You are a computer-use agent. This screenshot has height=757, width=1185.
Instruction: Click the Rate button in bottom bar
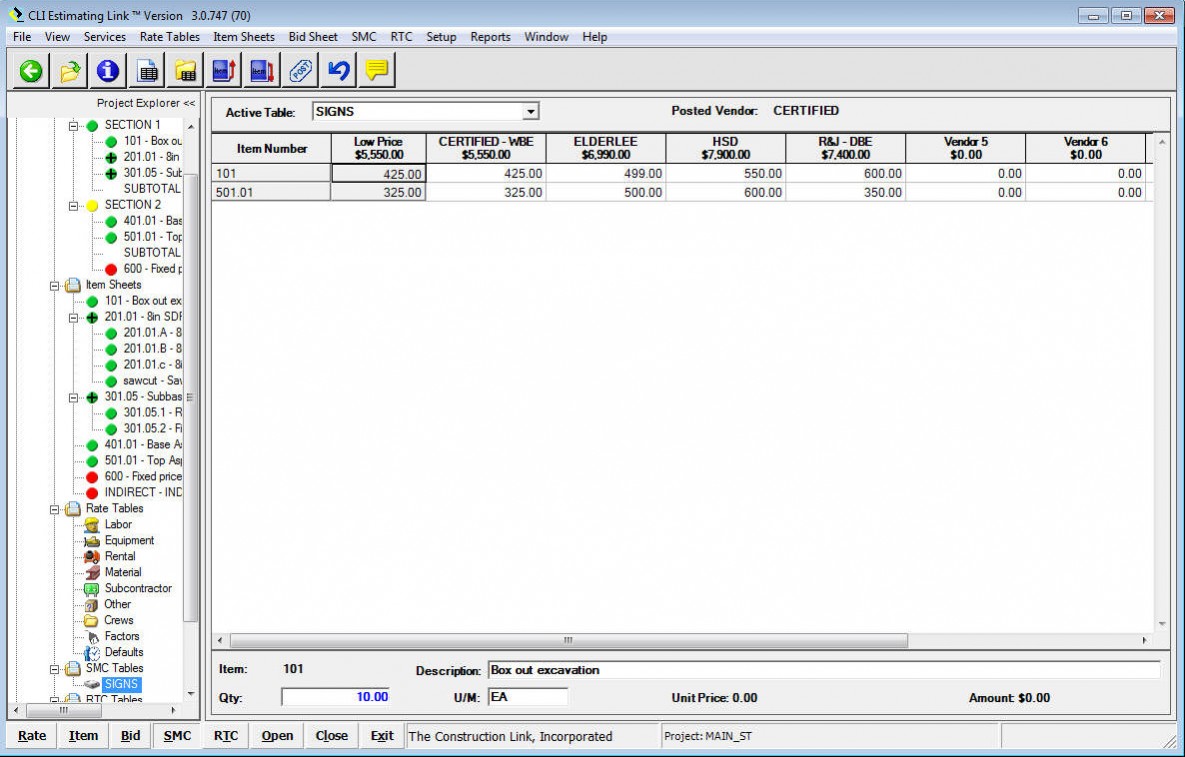[32, 736]
